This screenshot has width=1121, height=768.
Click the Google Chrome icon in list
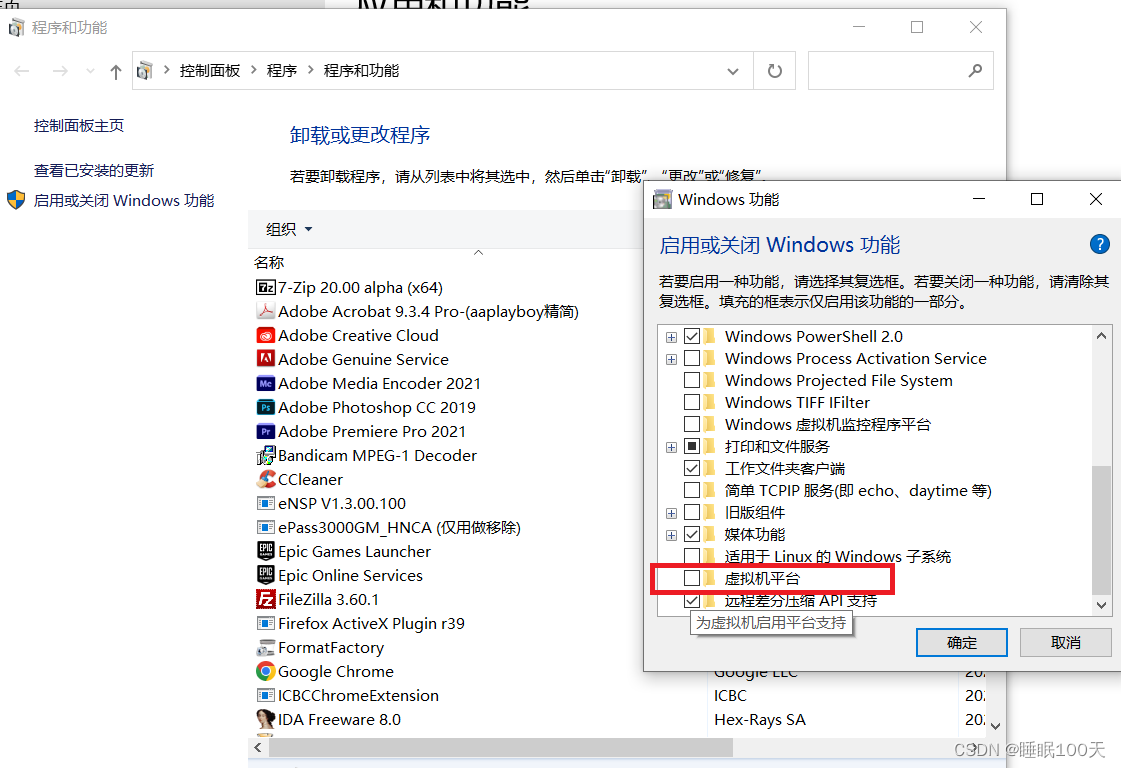pos(265,671)
